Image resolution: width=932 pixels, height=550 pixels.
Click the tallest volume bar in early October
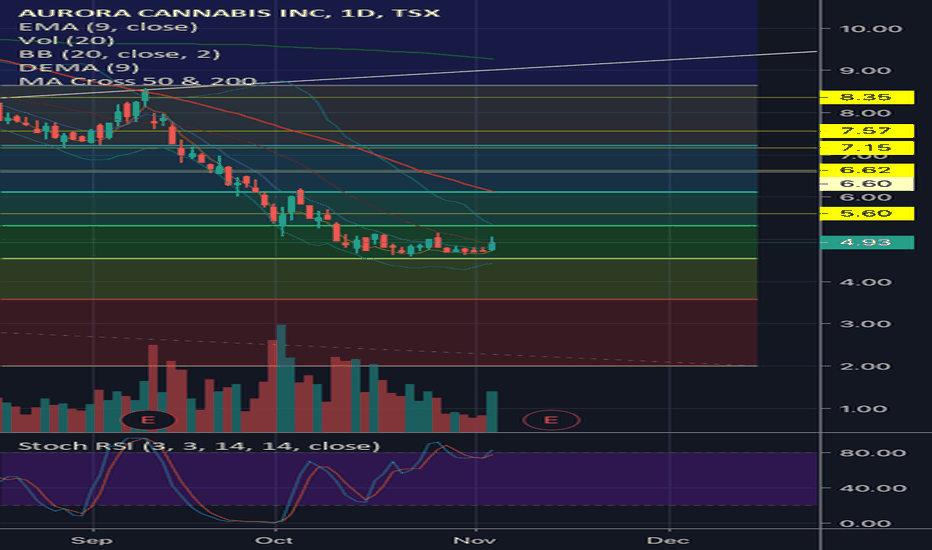pyautogui.click(x=281, y=378)
